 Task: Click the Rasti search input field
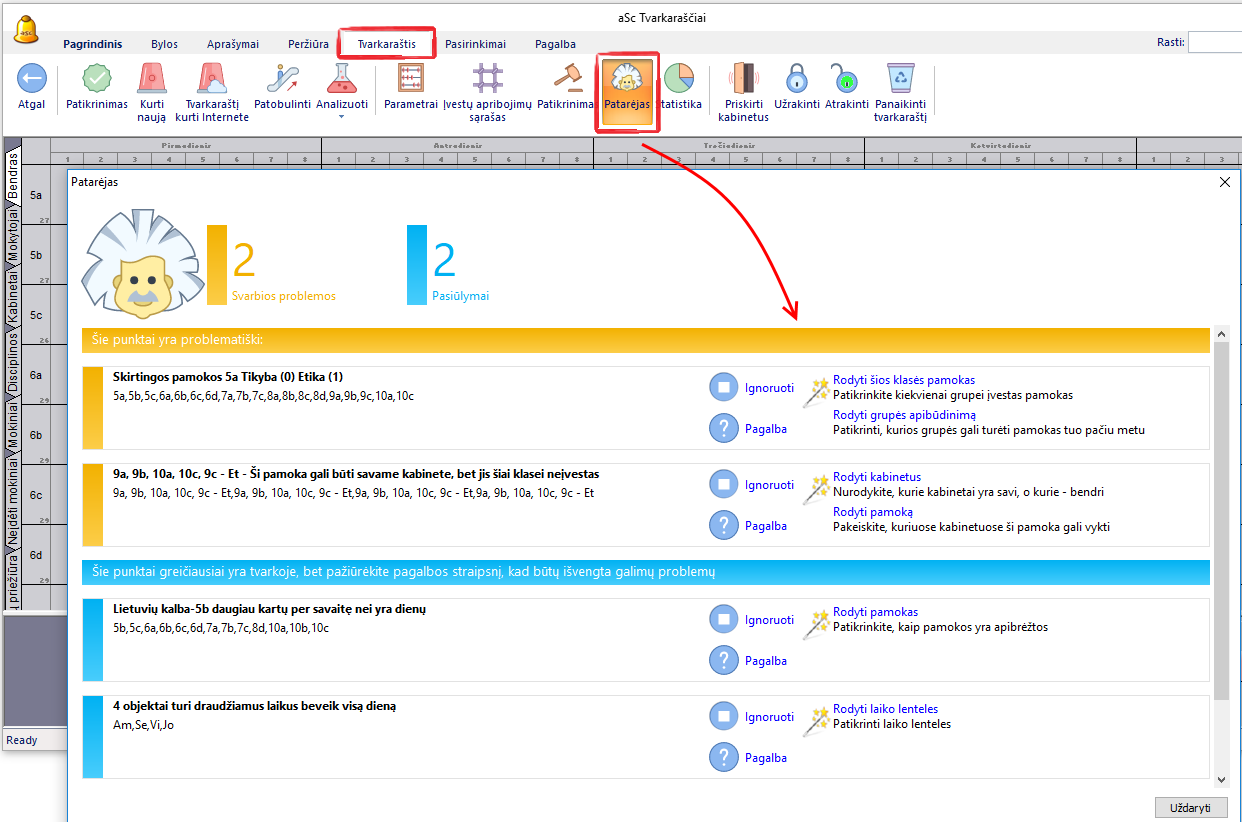tap(1214, 42)
